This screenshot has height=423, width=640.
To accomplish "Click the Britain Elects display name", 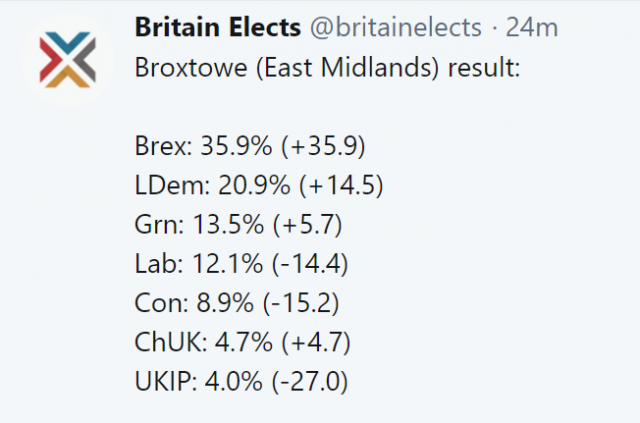I will (218, 27).
